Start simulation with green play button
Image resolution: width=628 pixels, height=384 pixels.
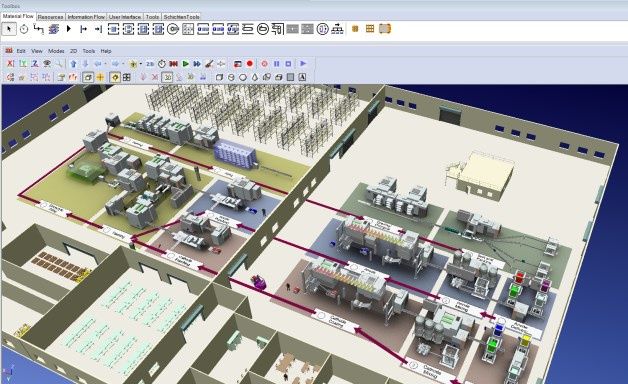pos(185,64)
